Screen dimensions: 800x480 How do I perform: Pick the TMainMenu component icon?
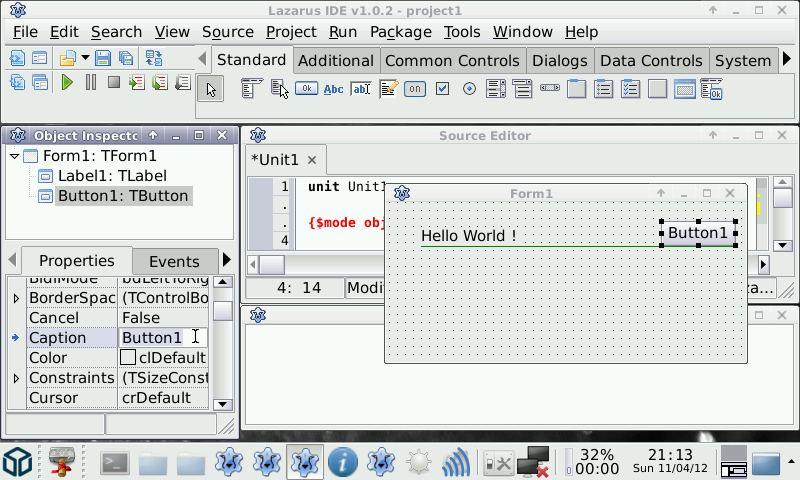pyautogui.click(x=252, y=89)
